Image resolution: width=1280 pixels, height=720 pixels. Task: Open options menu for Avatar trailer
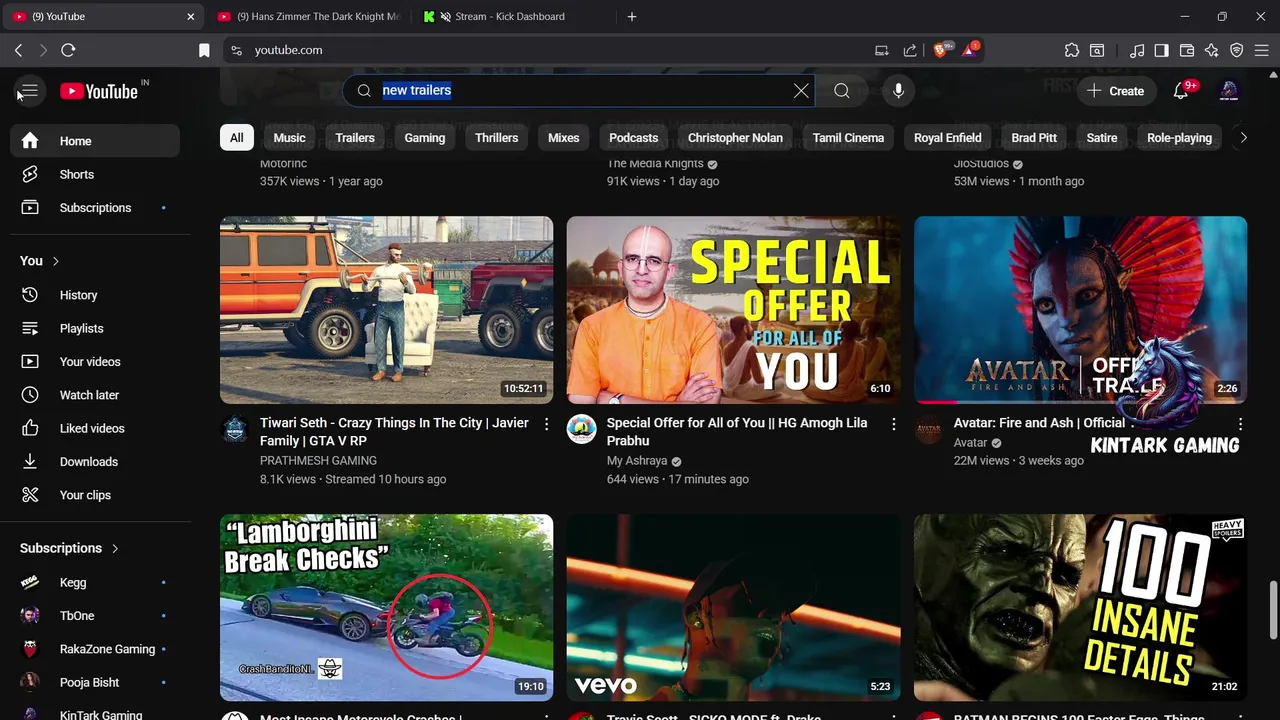click(x=1240, y=424)
